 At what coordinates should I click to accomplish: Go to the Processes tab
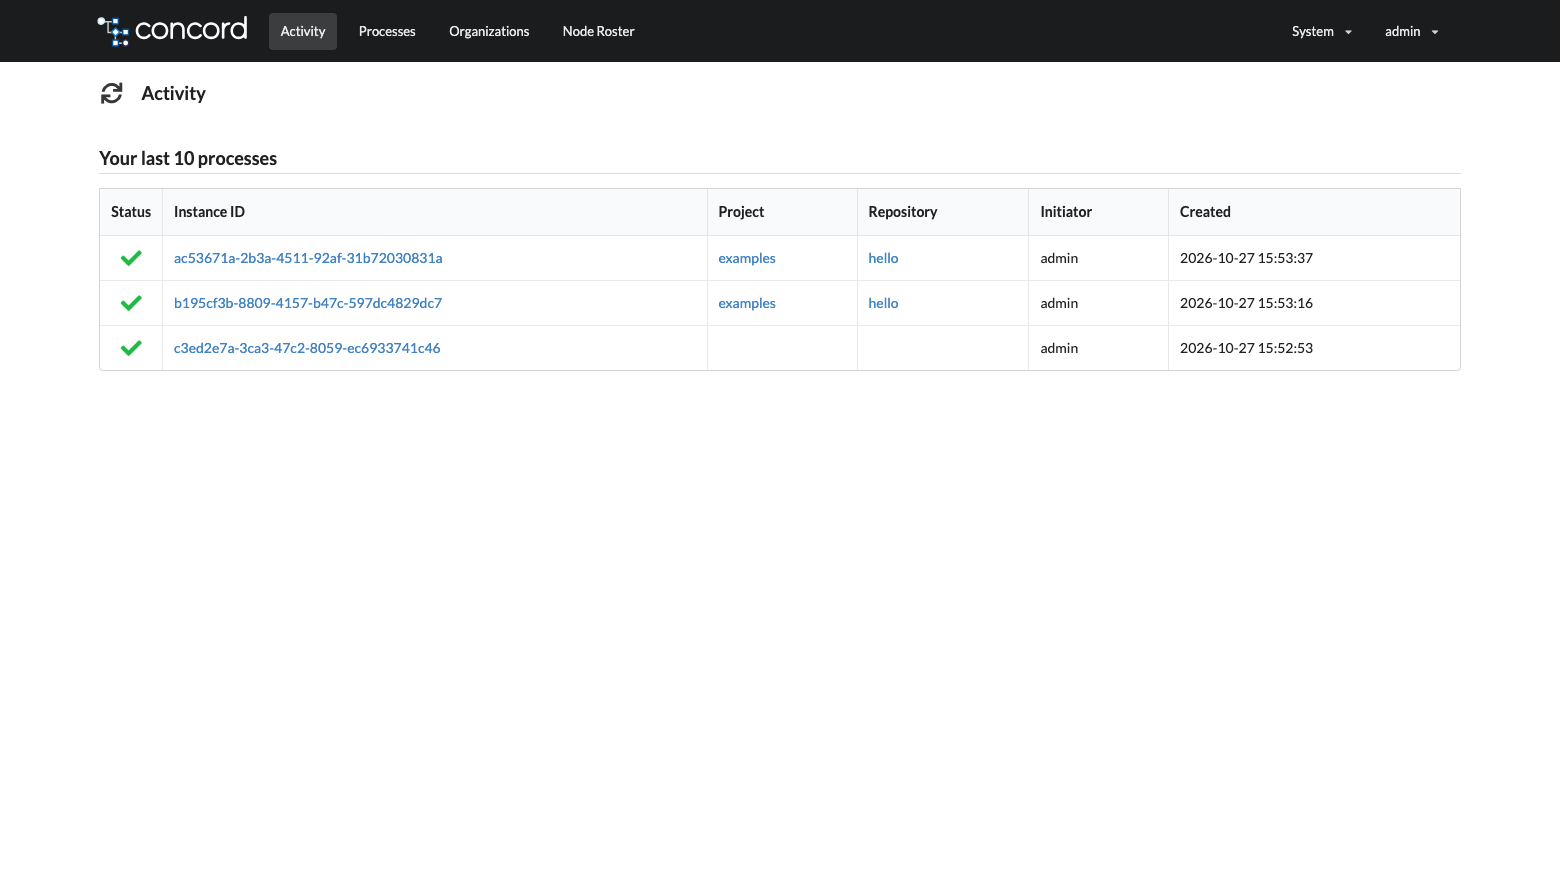coord(387,31)
